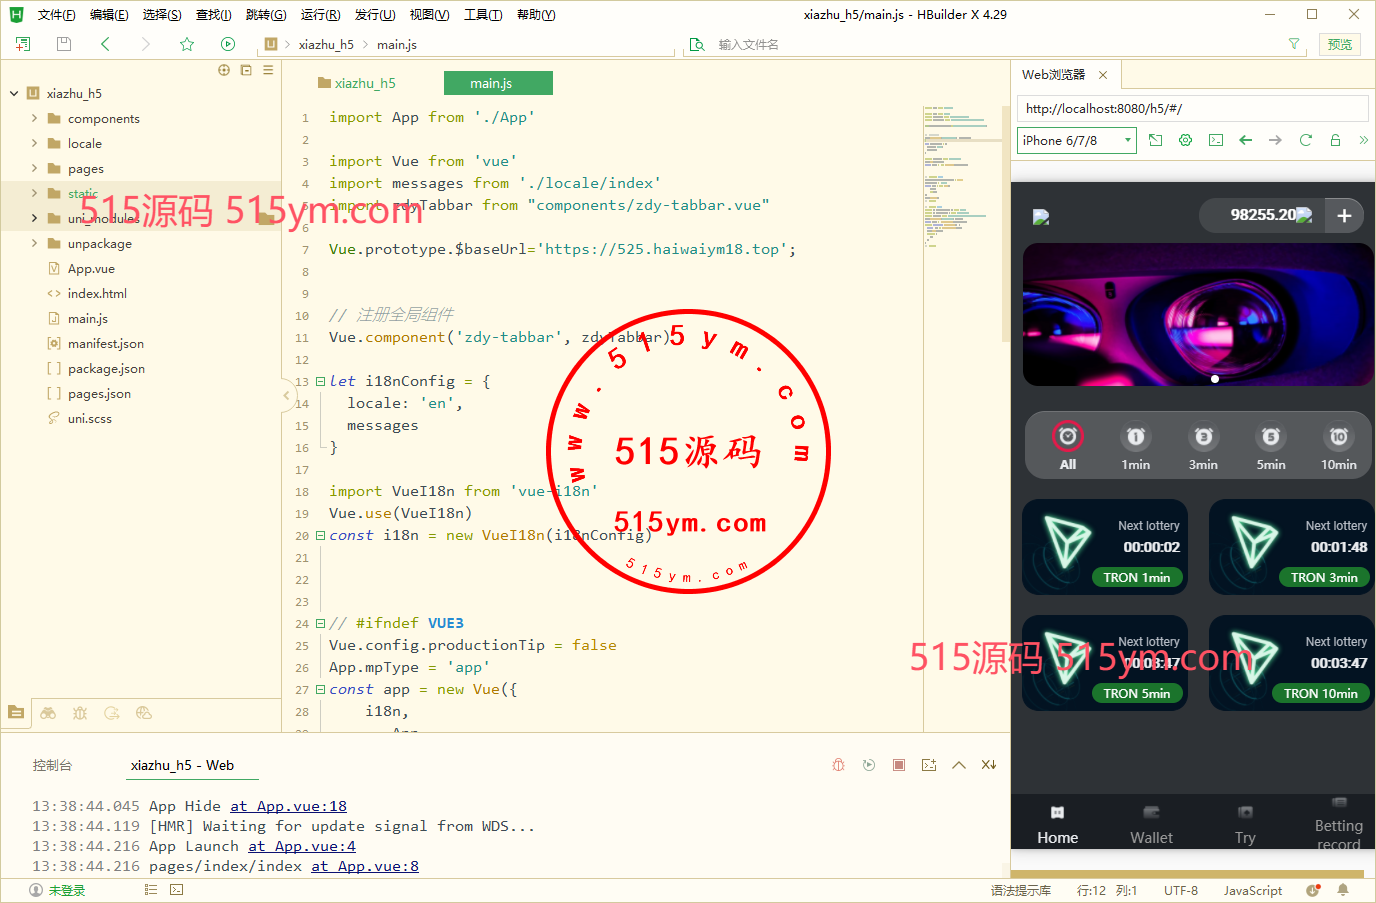The image size is (1376, 903).
Task: Refresh the built-in web browser page
Action: tap(1305, 140)
